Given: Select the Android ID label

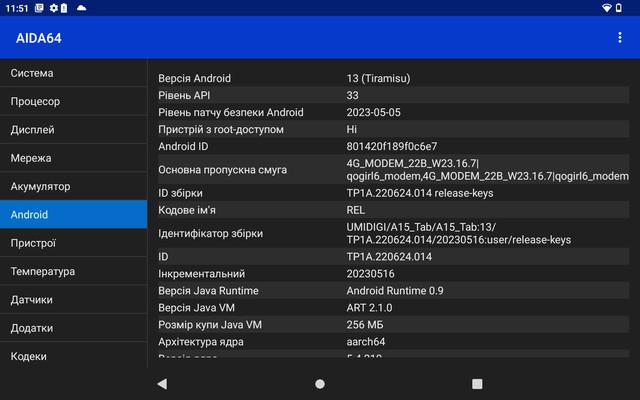Looking at the screenshot, I should (x=183, y=146).
